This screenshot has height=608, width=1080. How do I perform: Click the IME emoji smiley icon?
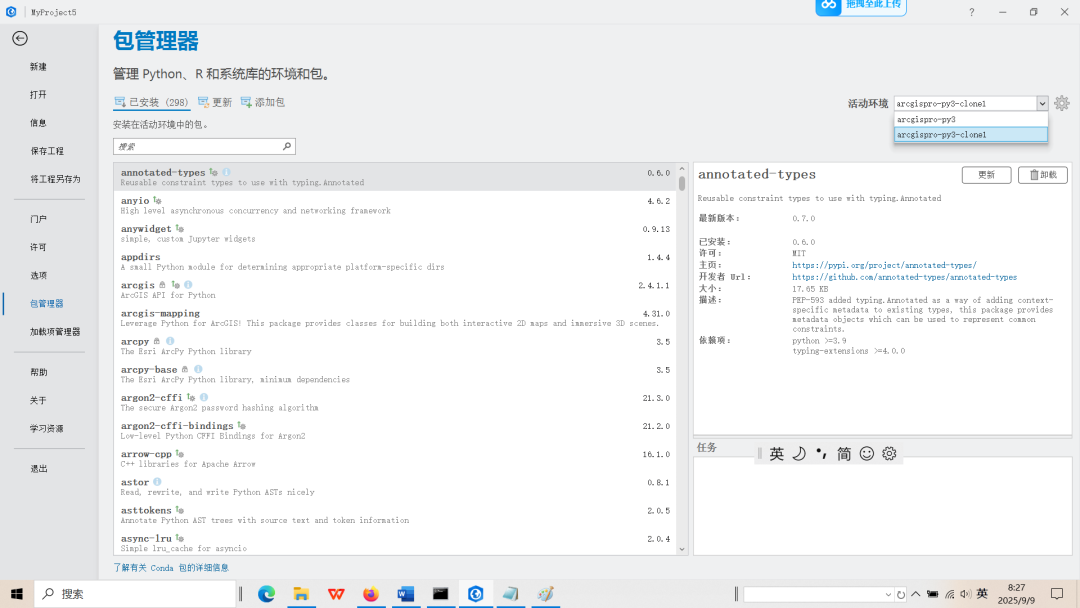866,453
